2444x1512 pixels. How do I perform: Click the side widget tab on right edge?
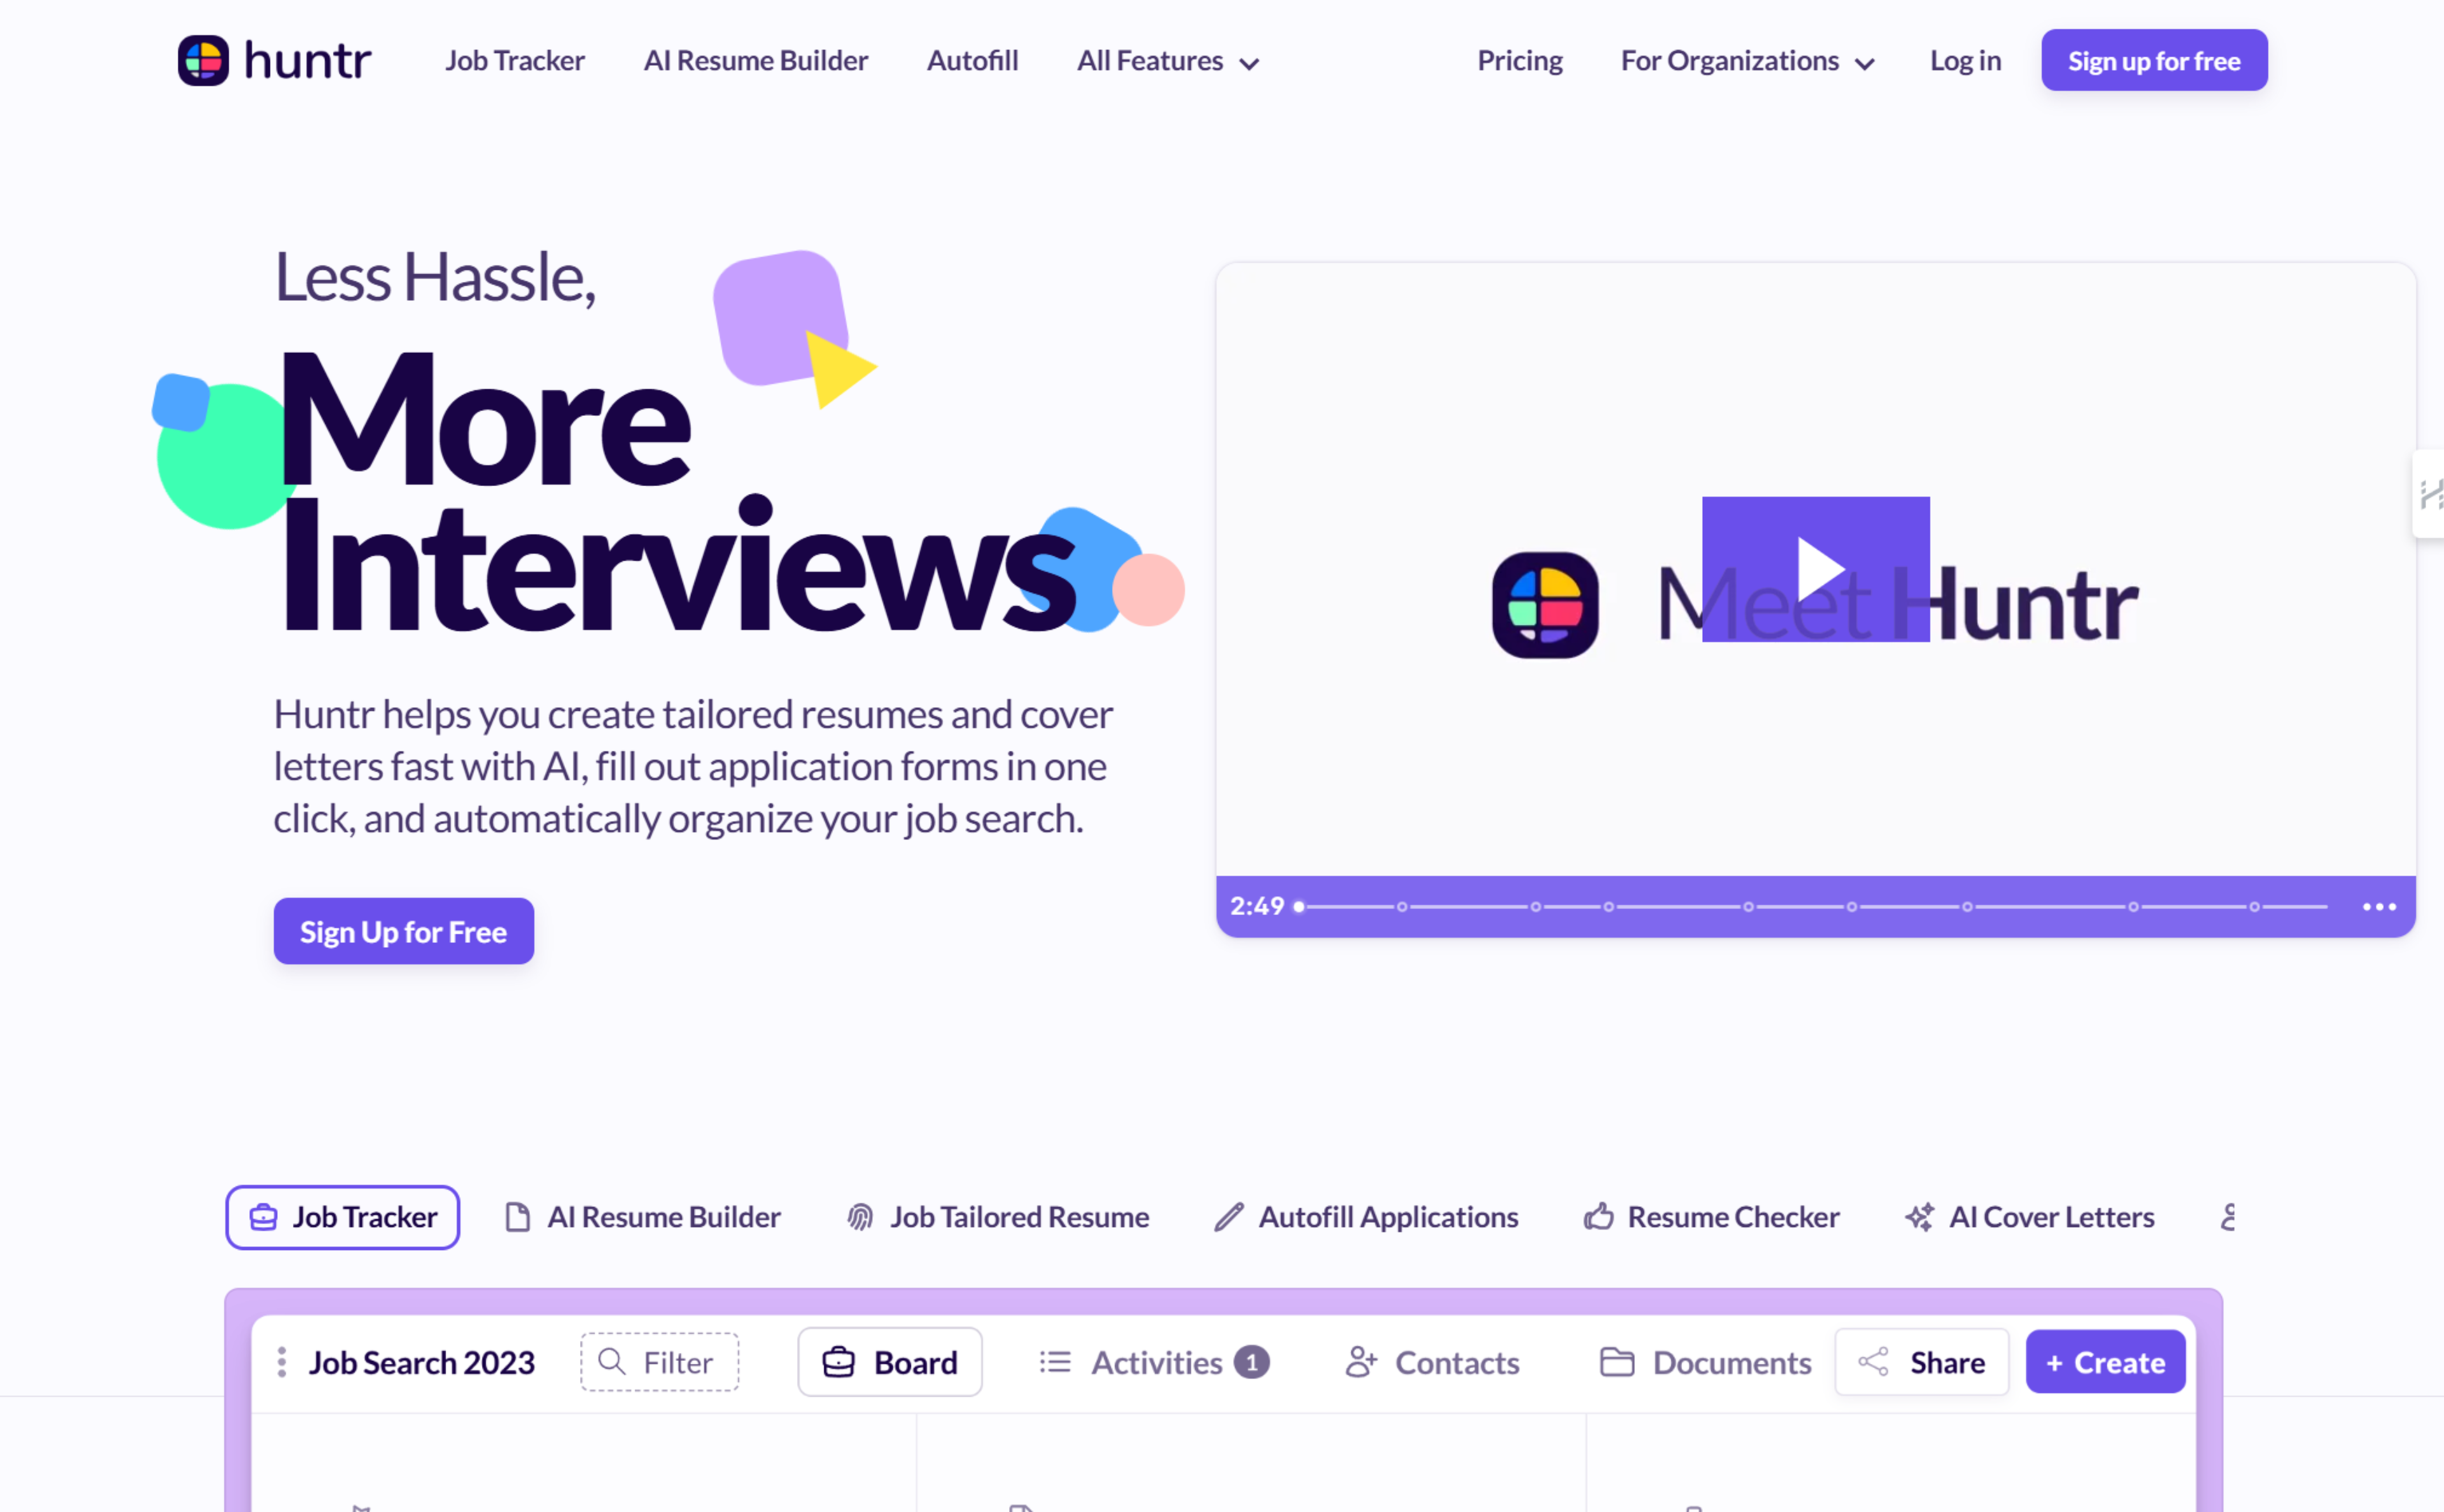click(x=2429, y=494)
